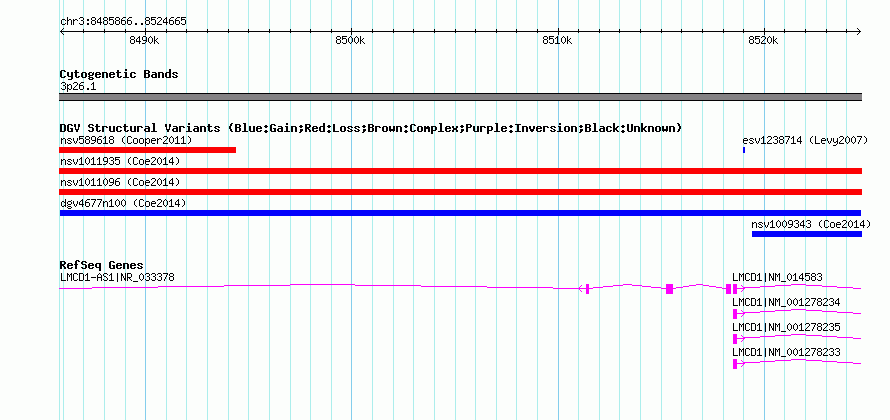The height and width of the screenshot is (420, 890).
Task: Select the short red nsv589618 loss bar
Action: point(148,150)
